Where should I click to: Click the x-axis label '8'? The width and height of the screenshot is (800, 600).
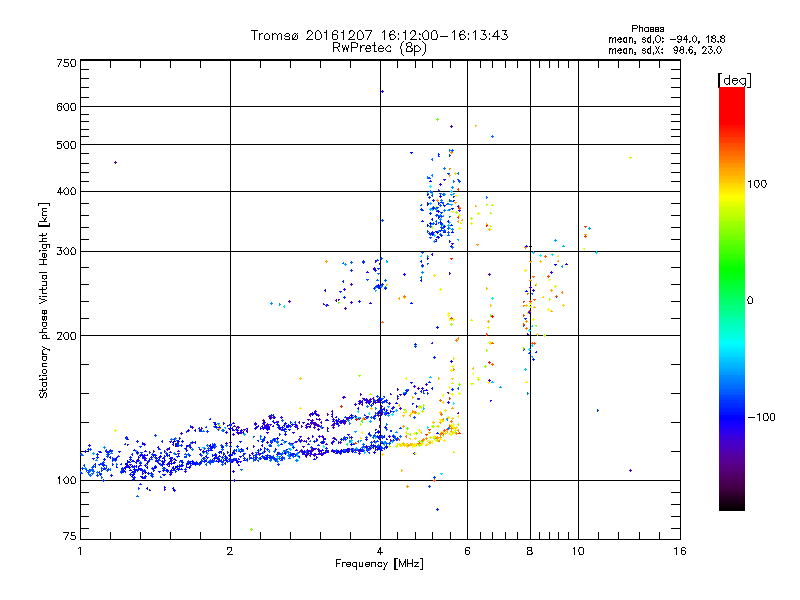click(530, 551)
